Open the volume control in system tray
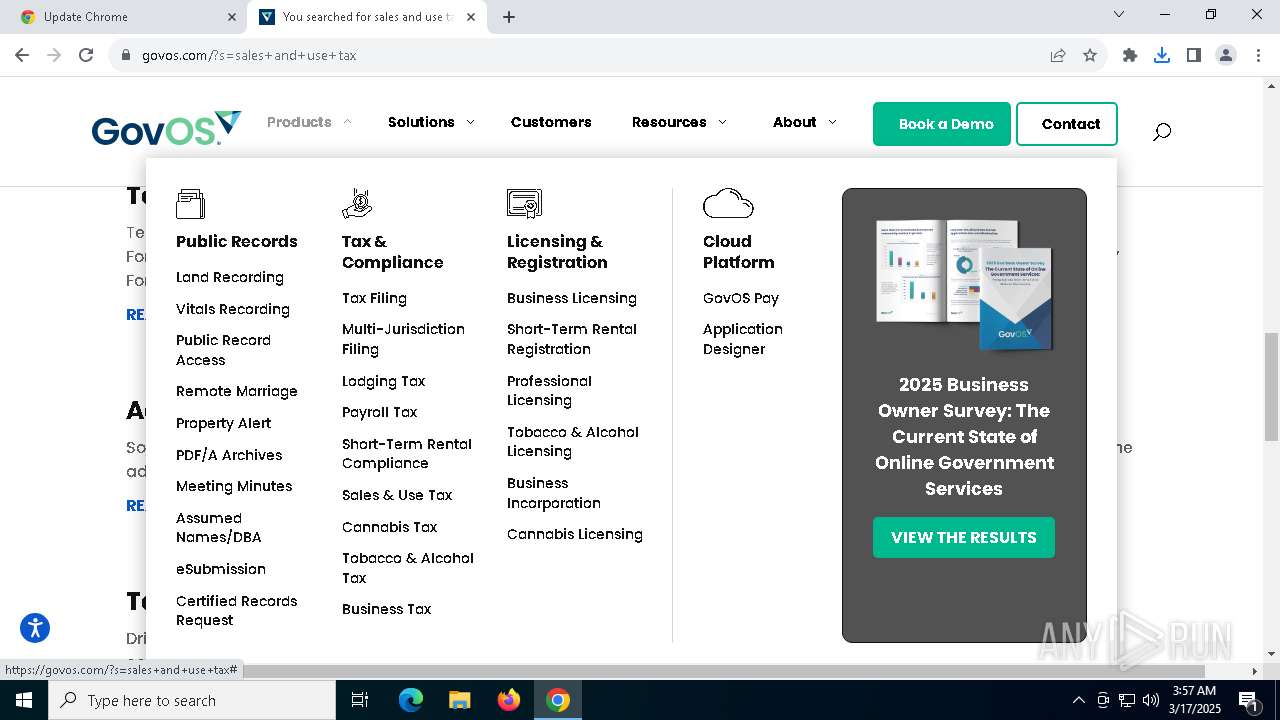Viewport: 1280px width, 720px height. click(x=1151, y=700)
